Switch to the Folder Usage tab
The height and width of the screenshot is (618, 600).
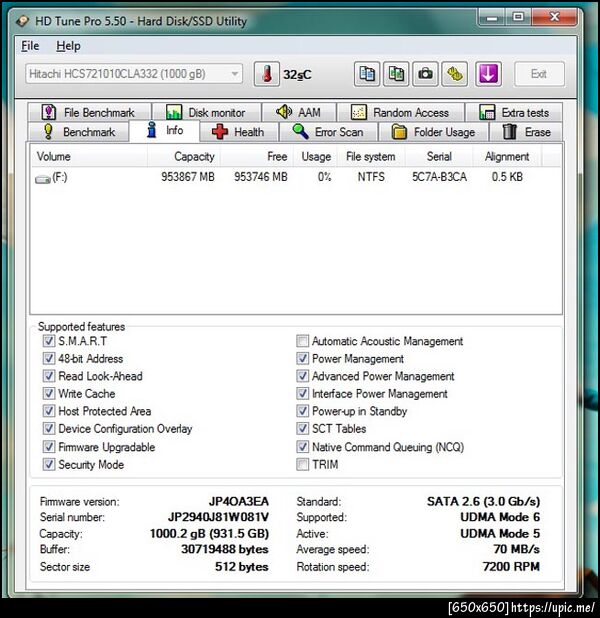click(433, 132)
